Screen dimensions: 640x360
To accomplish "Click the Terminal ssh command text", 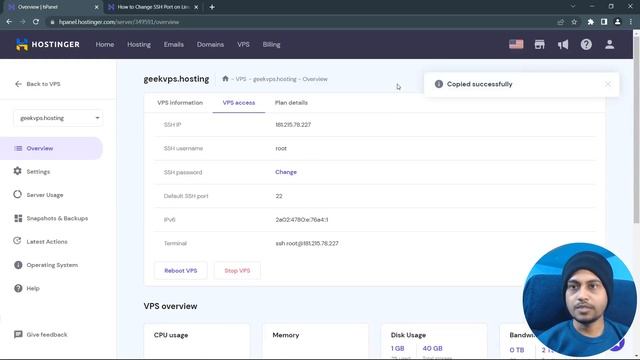I will tap(307, 243).
